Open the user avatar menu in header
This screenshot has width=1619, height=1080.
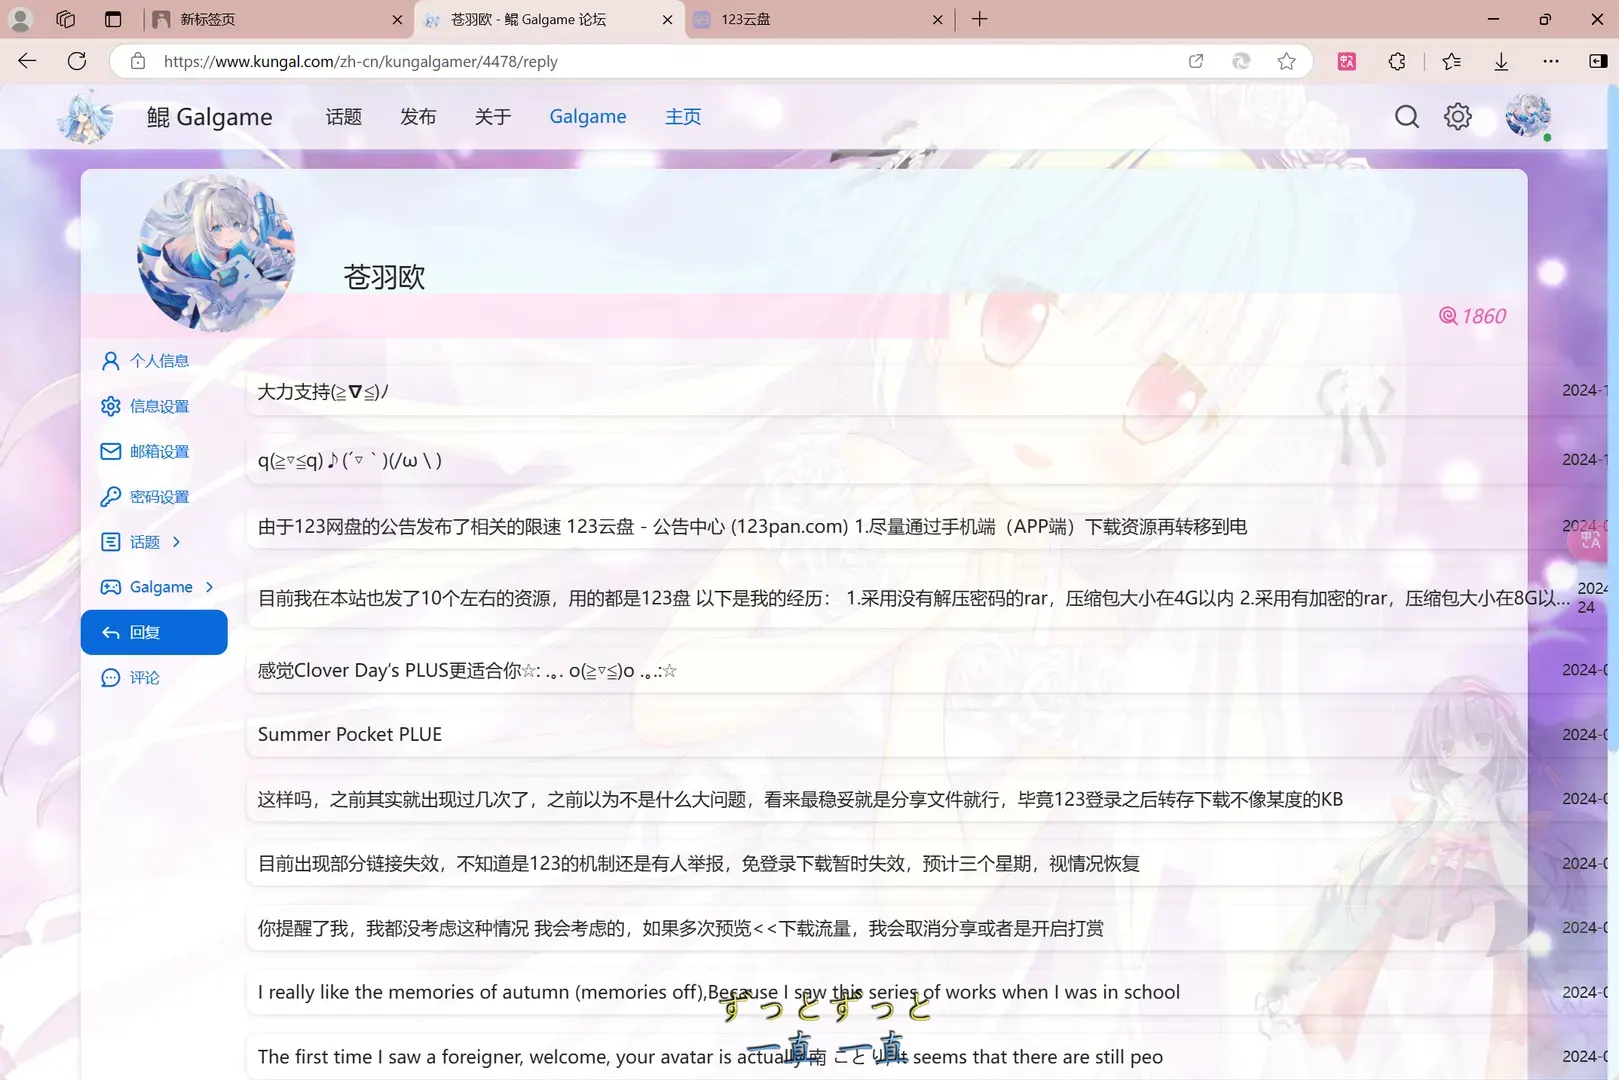[1528, 116]
